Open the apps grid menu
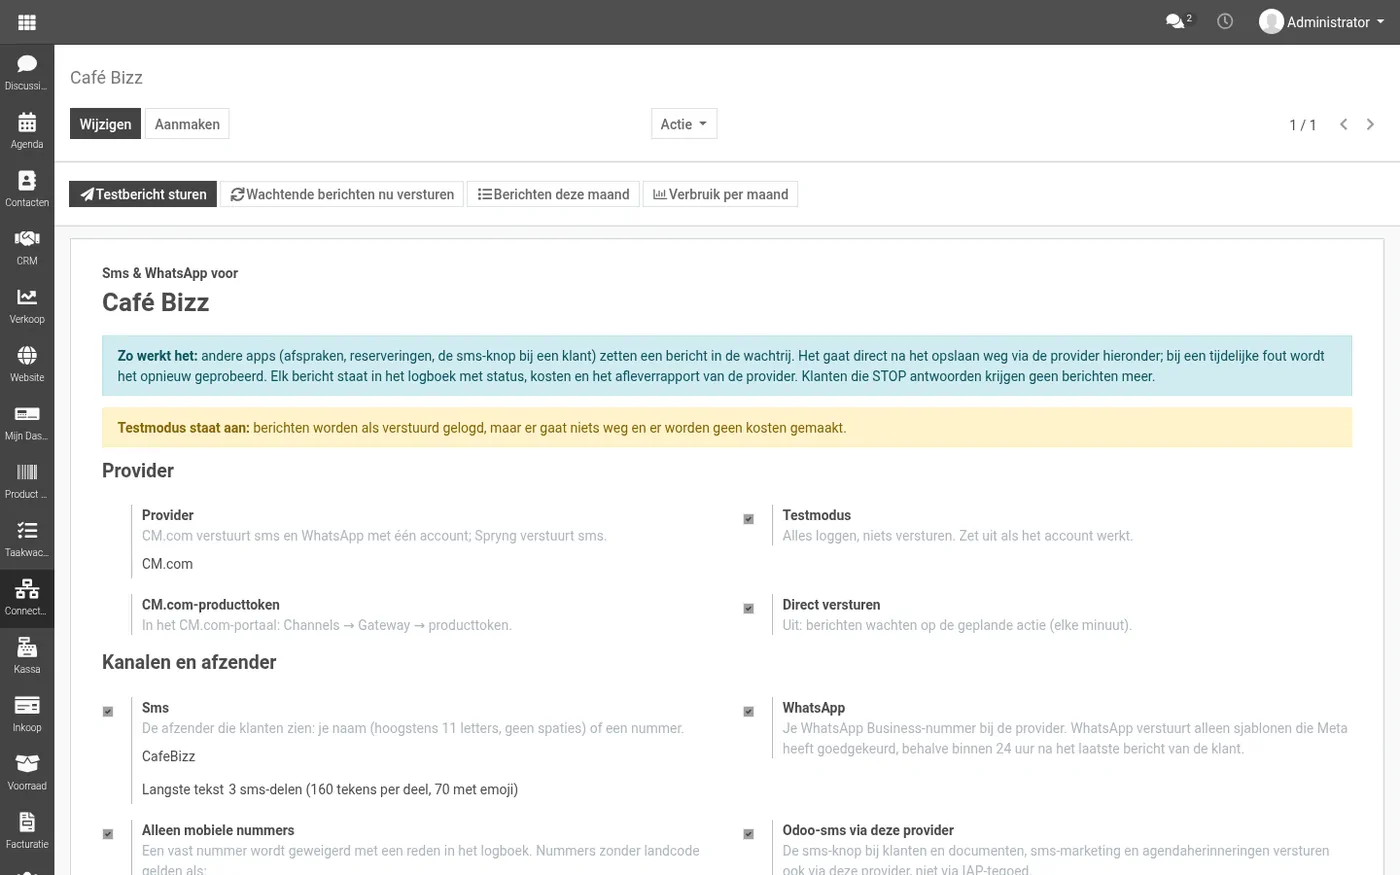 click(x=27, y=22)
